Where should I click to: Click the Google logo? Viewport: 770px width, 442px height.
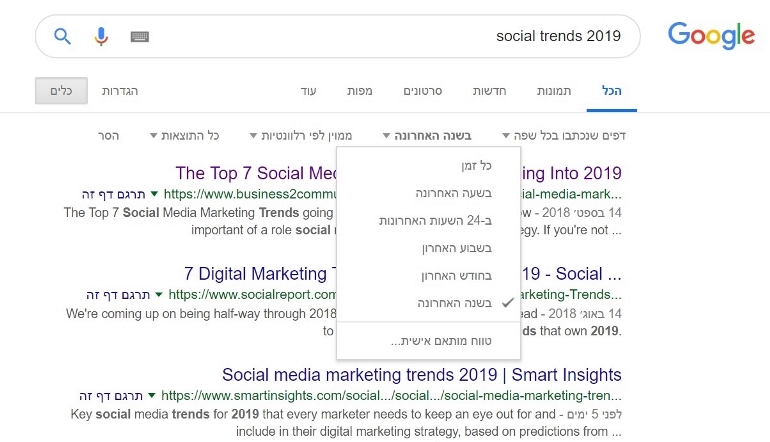pos(711,35)
